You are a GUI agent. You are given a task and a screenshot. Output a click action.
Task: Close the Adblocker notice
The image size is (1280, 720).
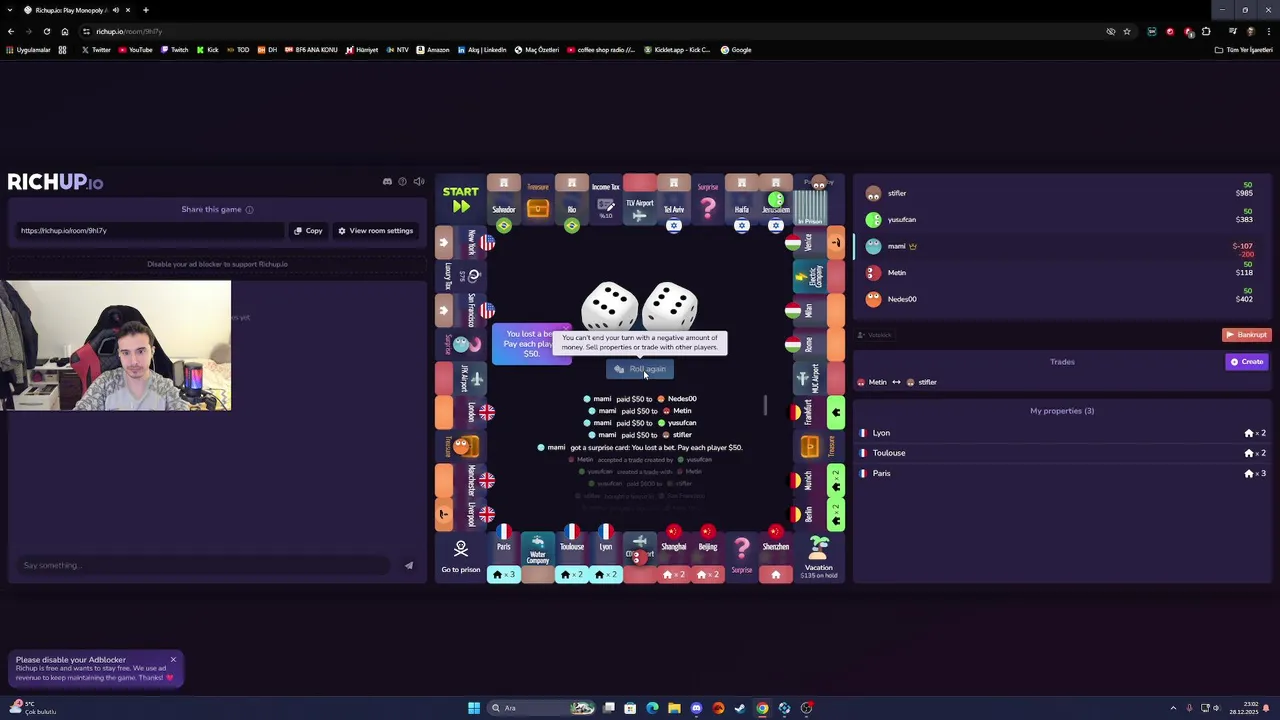[173, 660]
